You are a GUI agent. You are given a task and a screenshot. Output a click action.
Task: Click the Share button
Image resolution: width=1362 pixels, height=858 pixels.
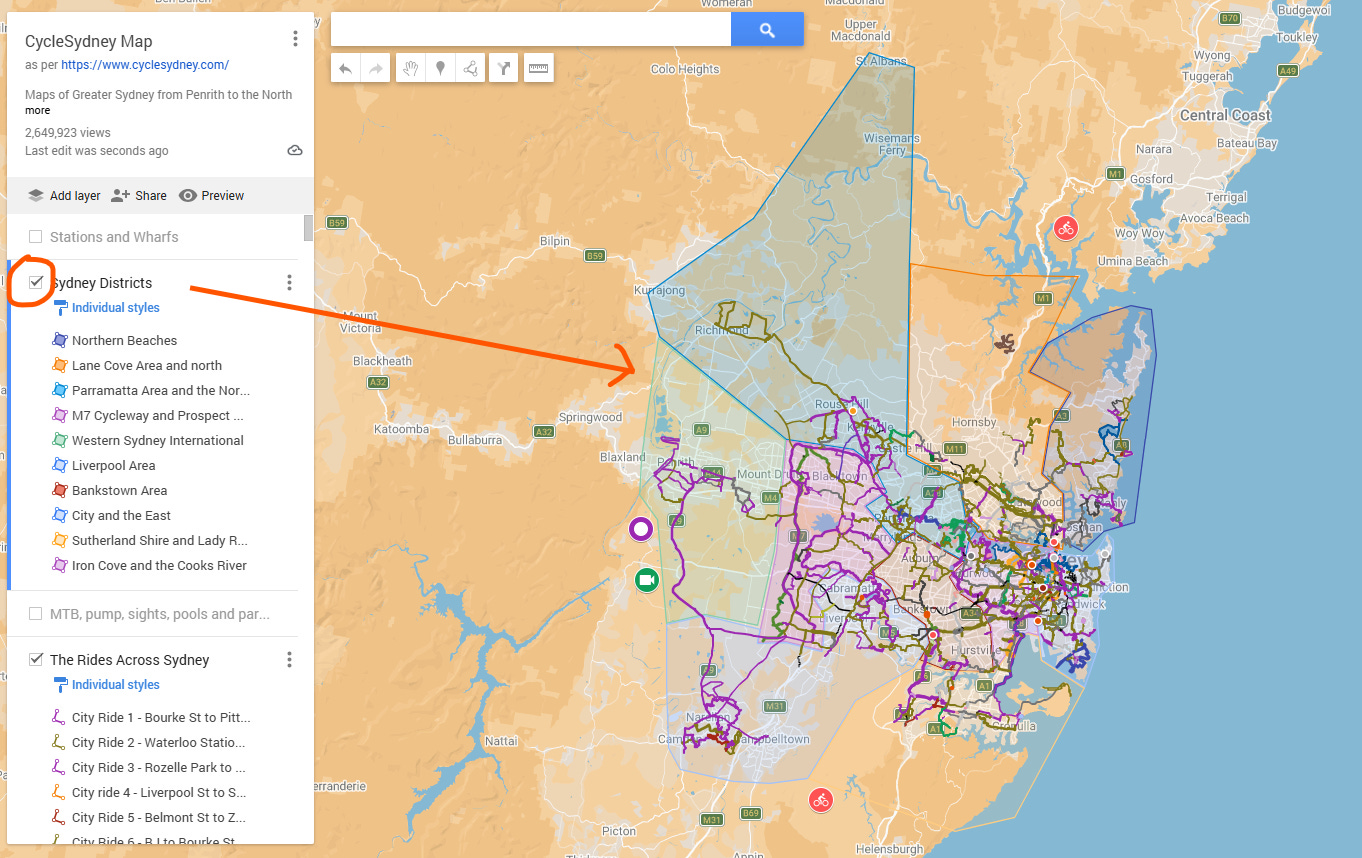click(x=139, y=196)
